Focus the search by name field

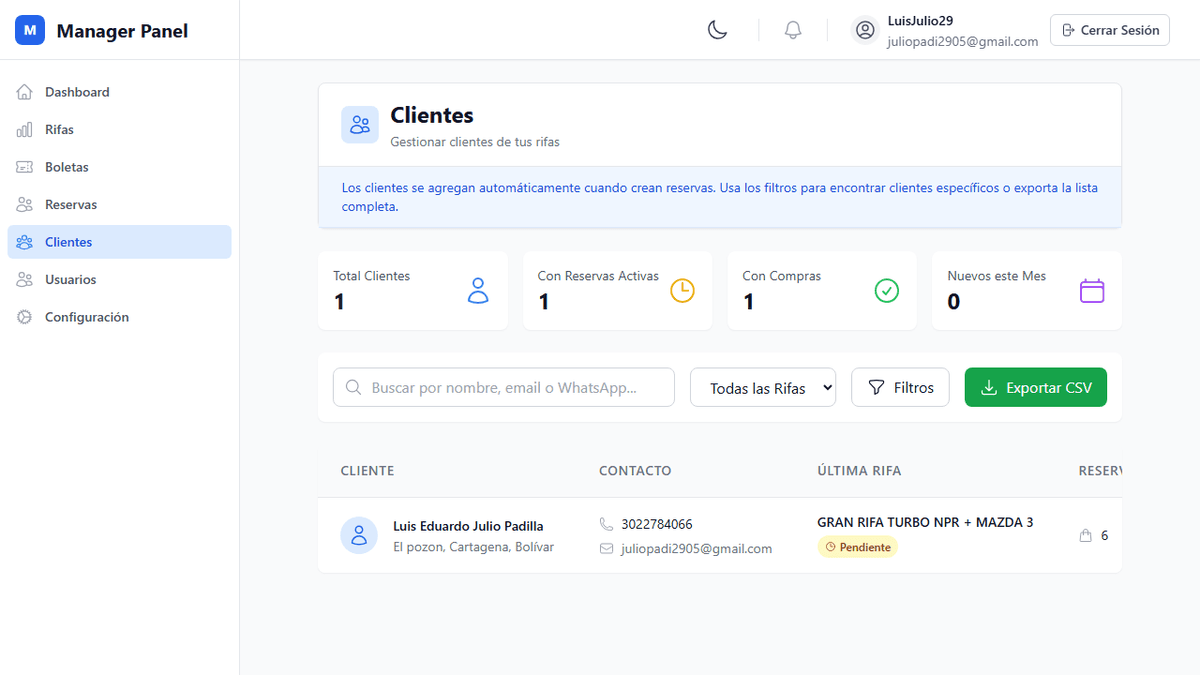(x=515, y=388)
